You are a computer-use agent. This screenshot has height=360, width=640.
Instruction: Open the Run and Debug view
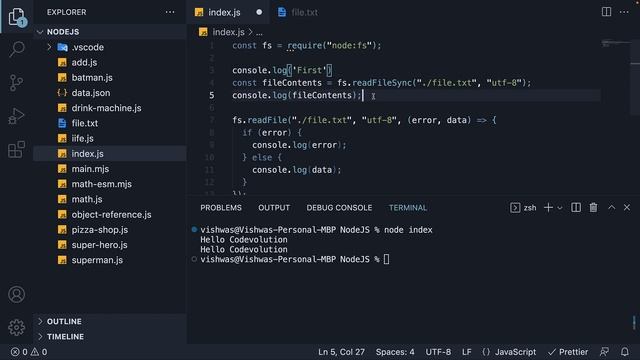pos(17,116)
